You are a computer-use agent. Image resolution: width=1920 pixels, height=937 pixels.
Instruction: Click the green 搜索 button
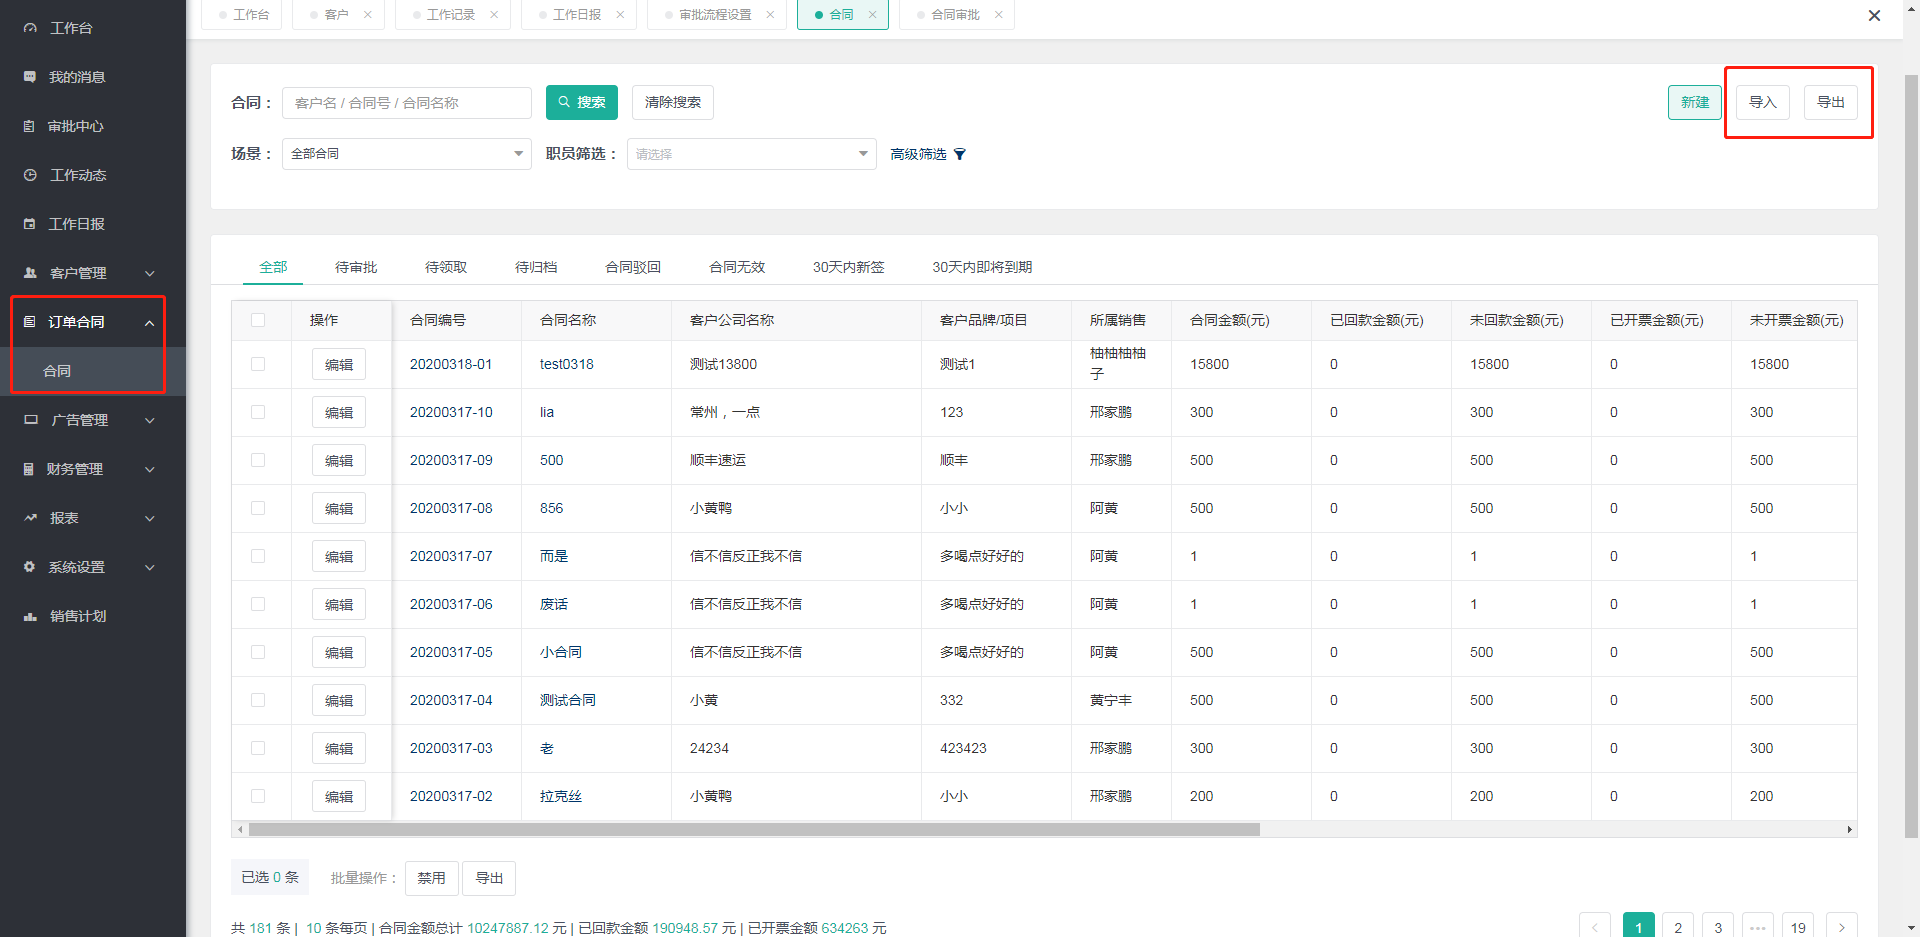582,102
